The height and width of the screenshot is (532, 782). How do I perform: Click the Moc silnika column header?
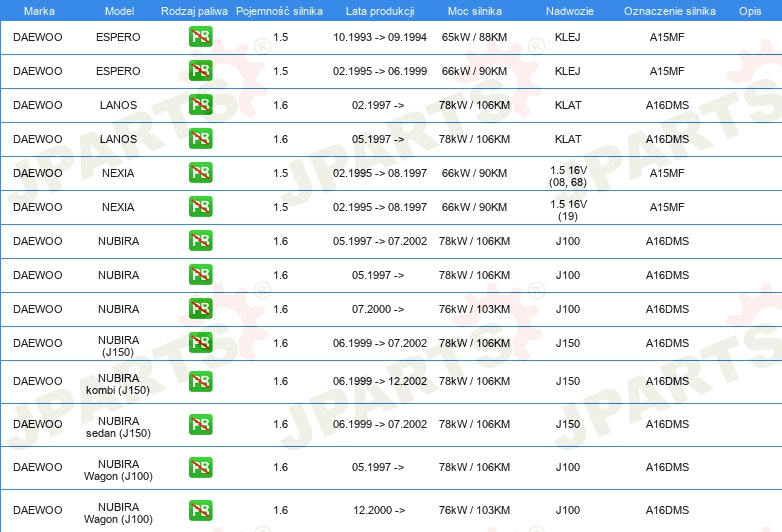pos(475,11)
